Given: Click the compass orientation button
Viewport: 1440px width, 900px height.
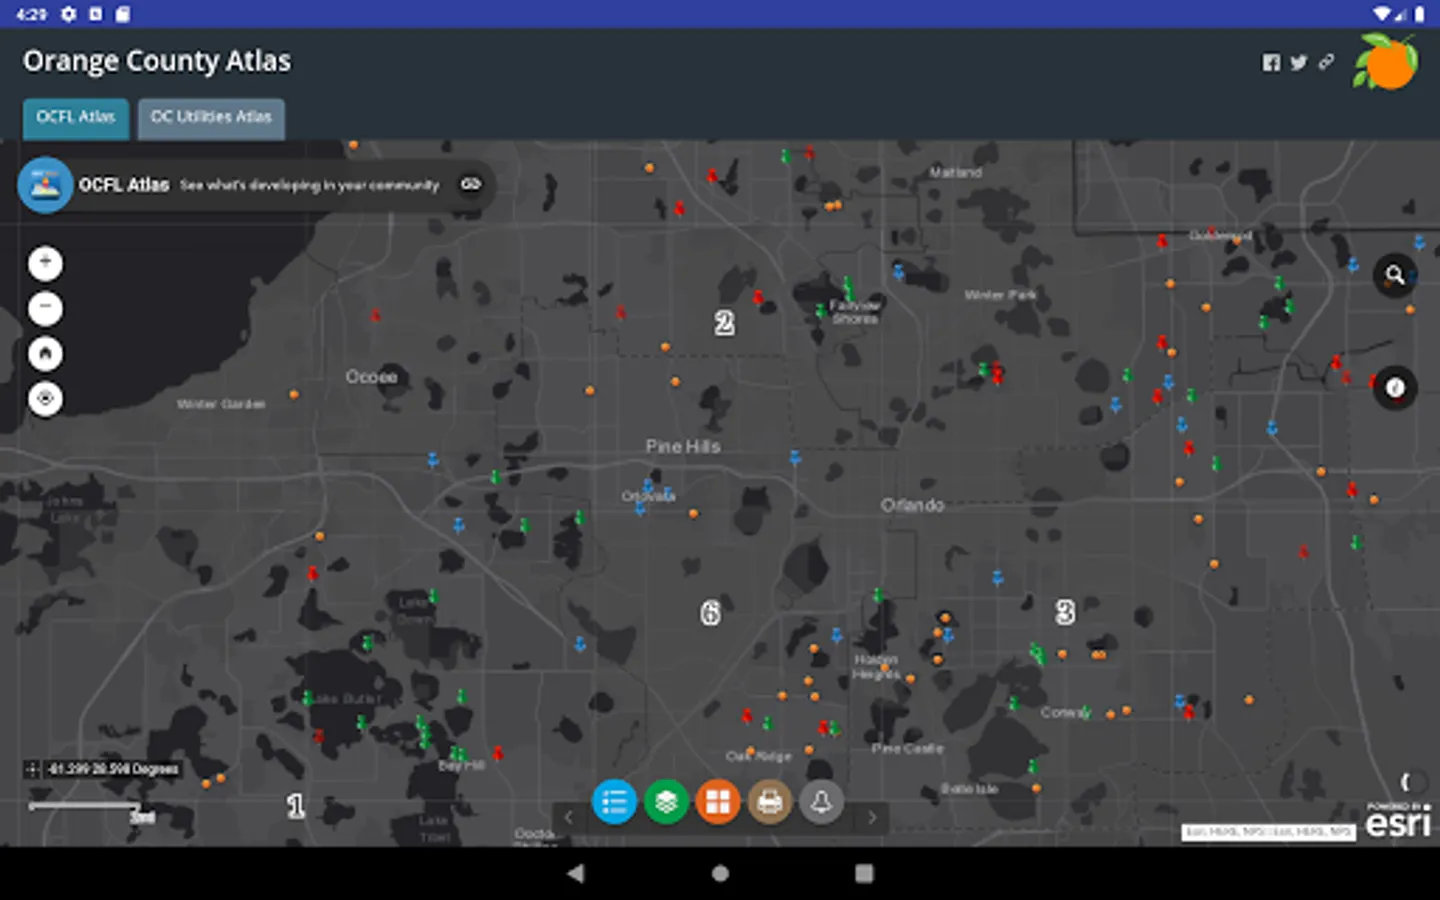Looking at the screenshot, I should [x=1395, y=387].
